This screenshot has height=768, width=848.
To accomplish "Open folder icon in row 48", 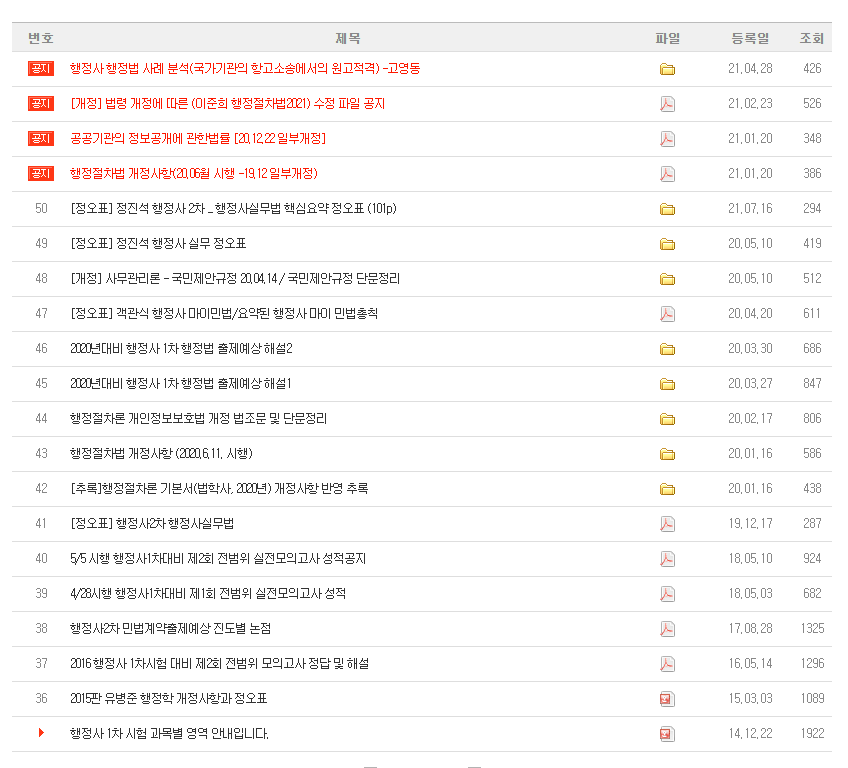I will coord(667,279).
